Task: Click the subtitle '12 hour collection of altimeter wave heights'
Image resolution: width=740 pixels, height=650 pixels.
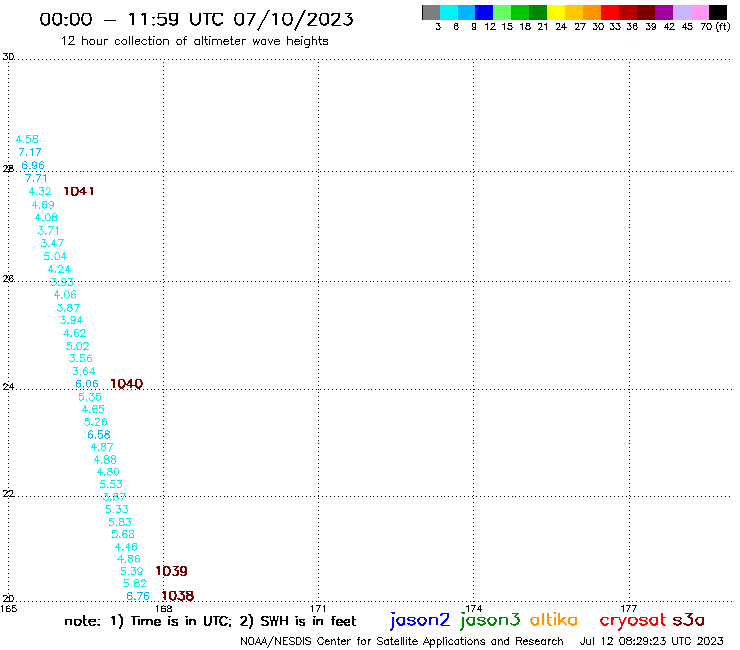Action: coord(194,41)
